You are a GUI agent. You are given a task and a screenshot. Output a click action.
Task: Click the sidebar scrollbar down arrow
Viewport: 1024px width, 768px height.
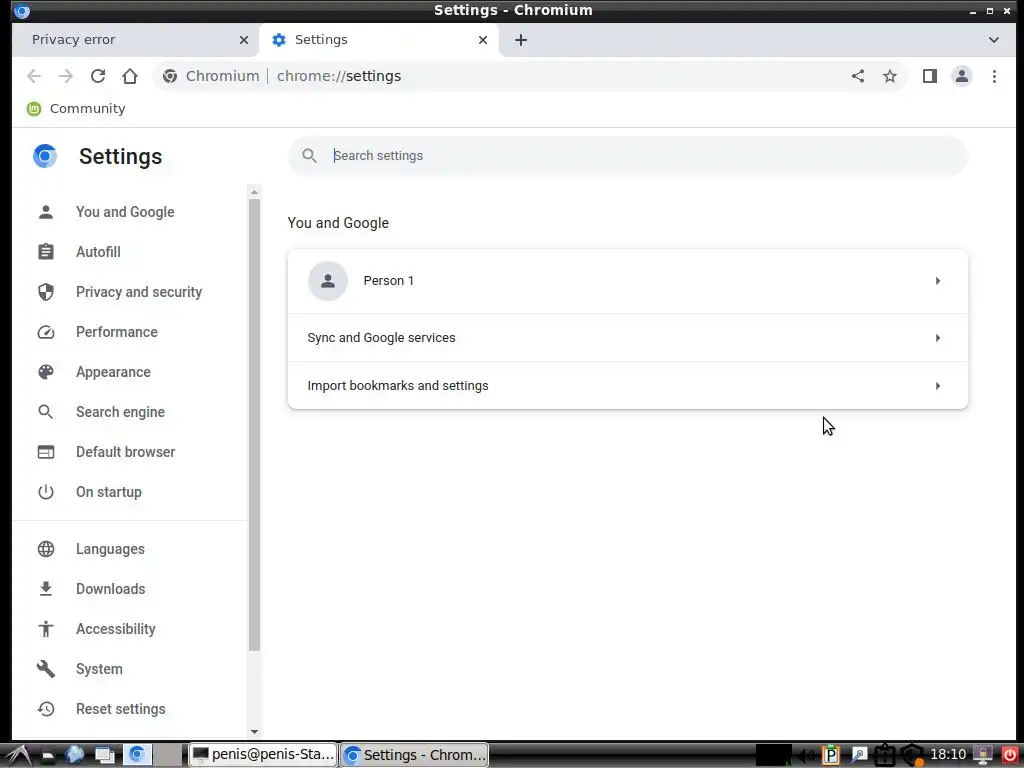(x=255, y=732)
